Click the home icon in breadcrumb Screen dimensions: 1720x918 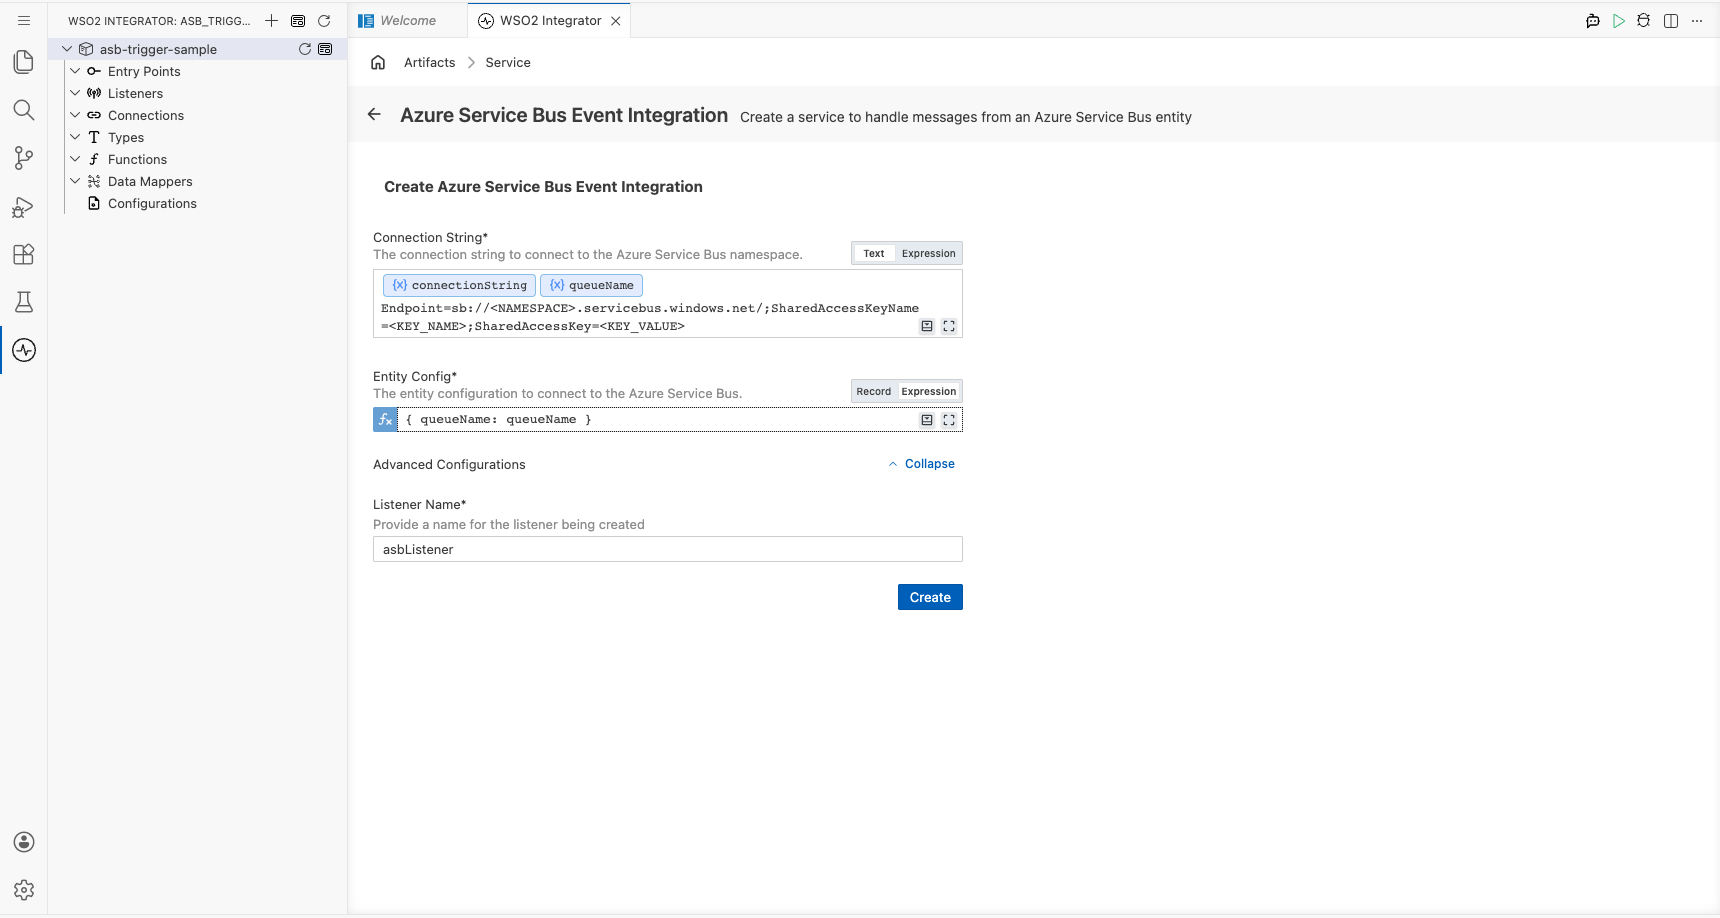pyautogui.click(x=378, y=62)
